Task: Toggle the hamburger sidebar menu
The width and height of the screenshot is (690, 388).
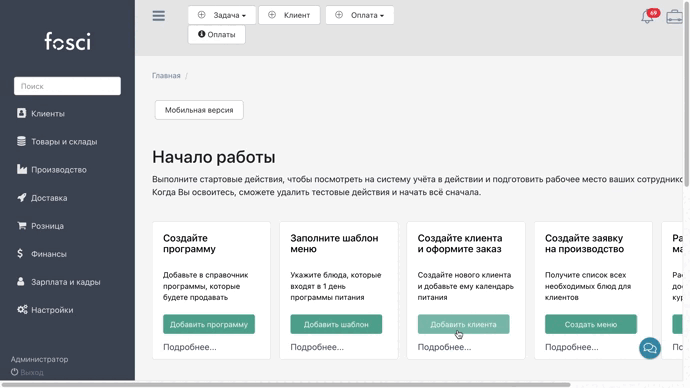Action: coord(158,16)
